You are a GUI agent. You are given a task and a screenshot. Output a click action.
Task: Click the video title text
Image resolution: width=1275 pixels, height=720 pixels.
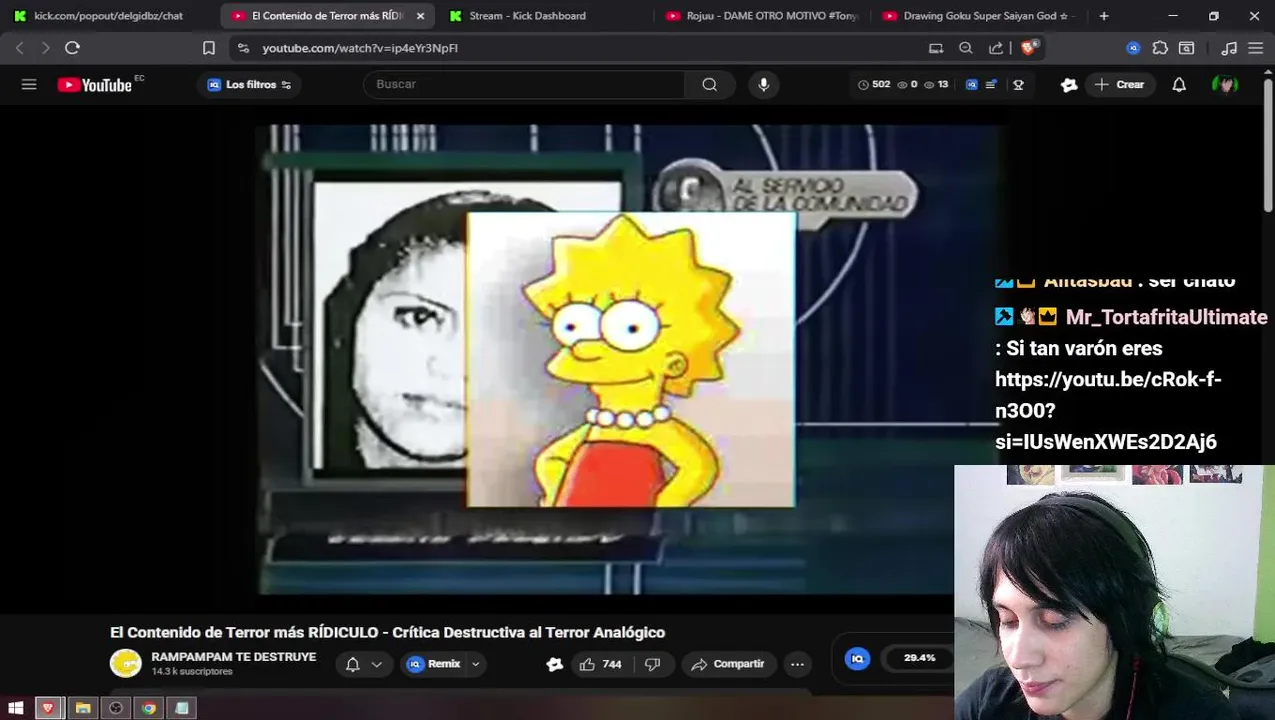[x=388, y=632]
